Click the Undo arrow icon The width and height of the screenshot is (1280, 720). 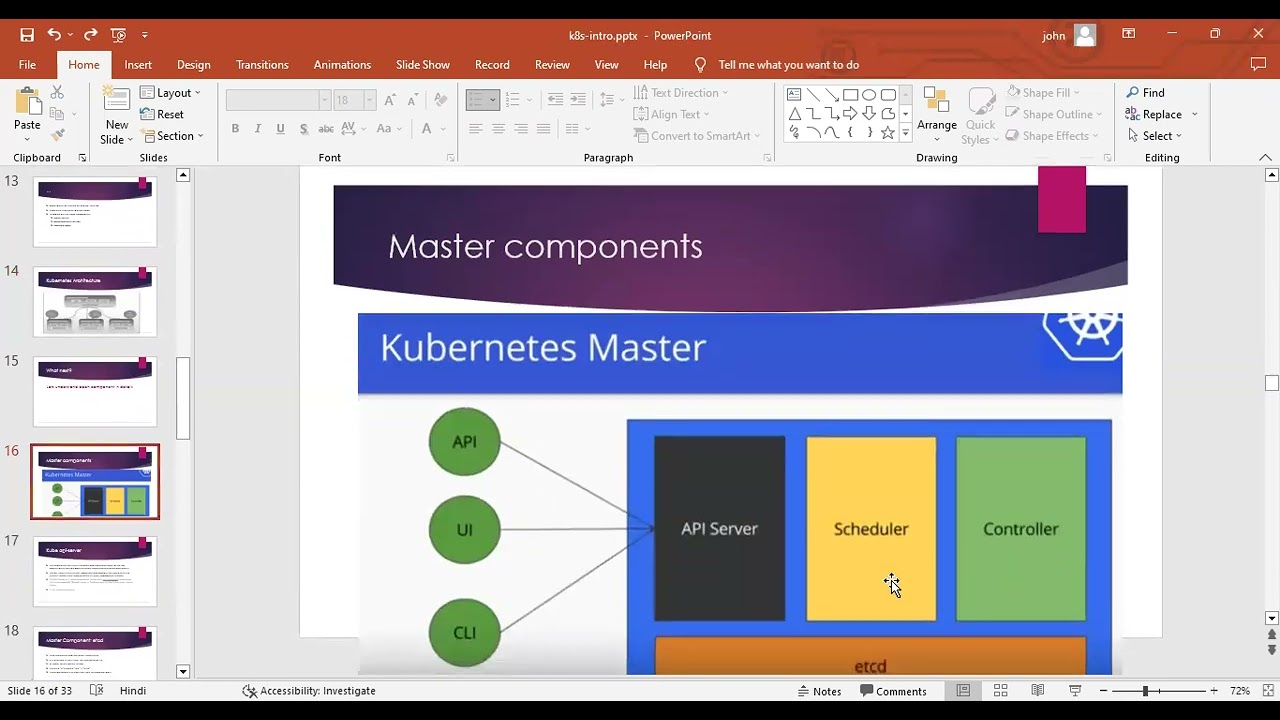click(x=54, y=35)
